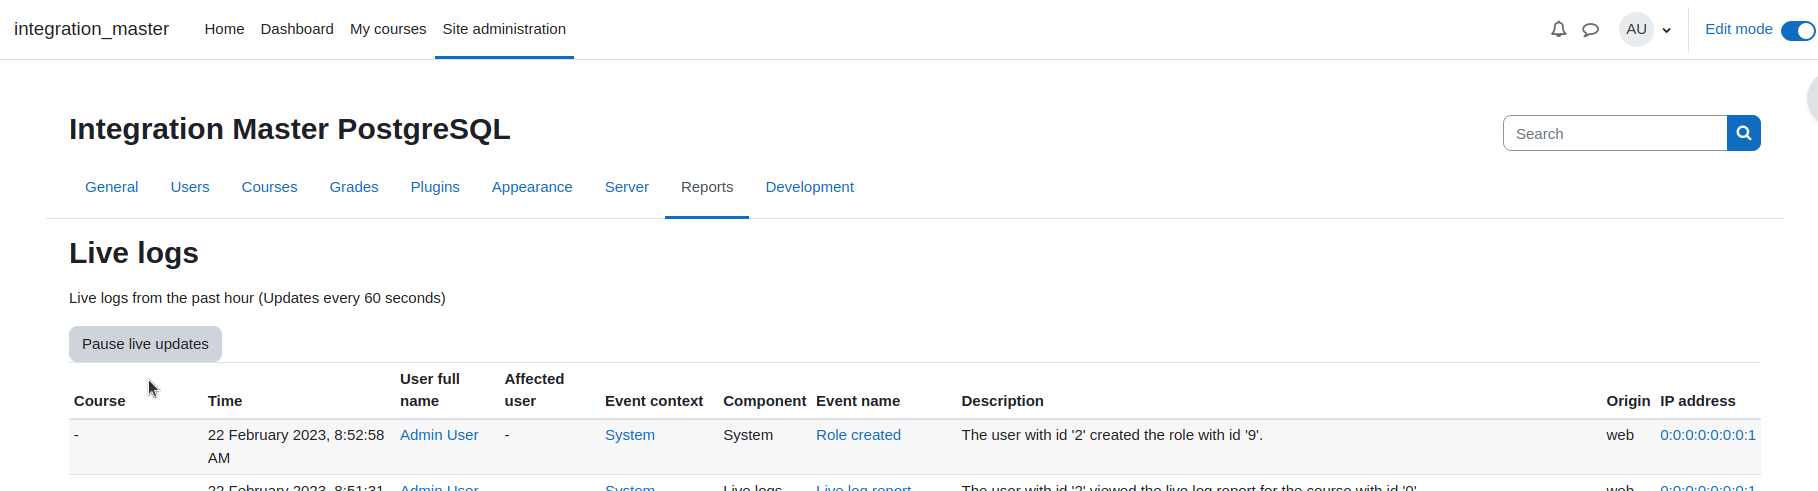Click the integration_master site logo
The height and width of the screenshot is (491, 1818).
click(91, 29)
